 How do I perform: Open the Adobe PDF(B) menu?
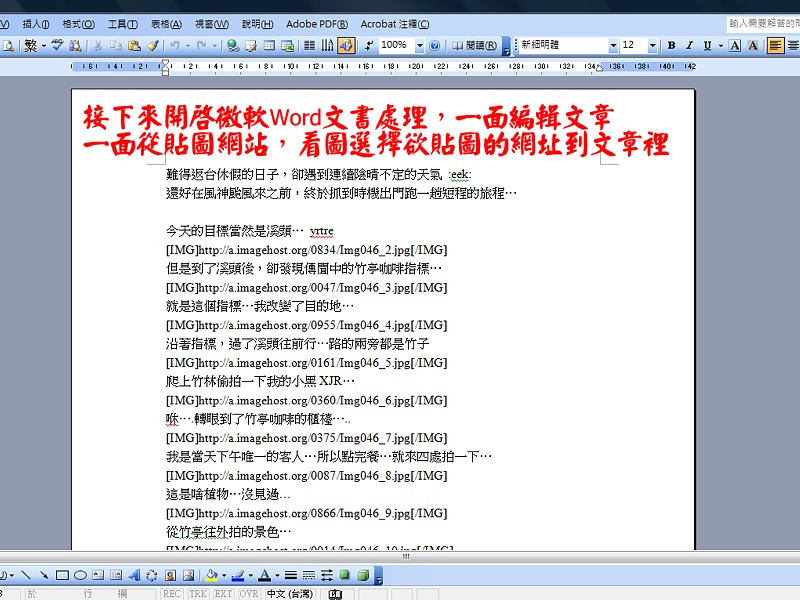[x=317, y=24]
